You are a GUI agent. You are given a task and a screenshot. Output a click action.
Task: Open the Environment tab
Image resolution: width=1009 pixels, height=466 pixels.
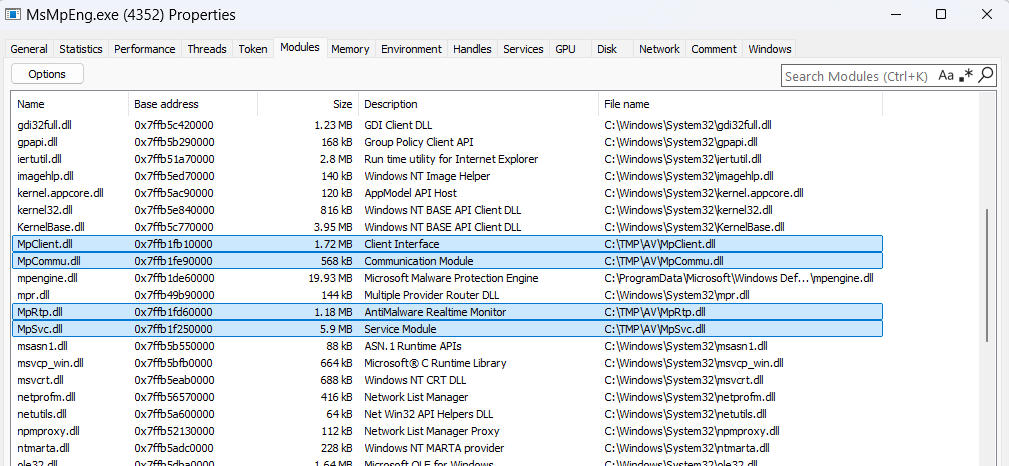(411, 49)
